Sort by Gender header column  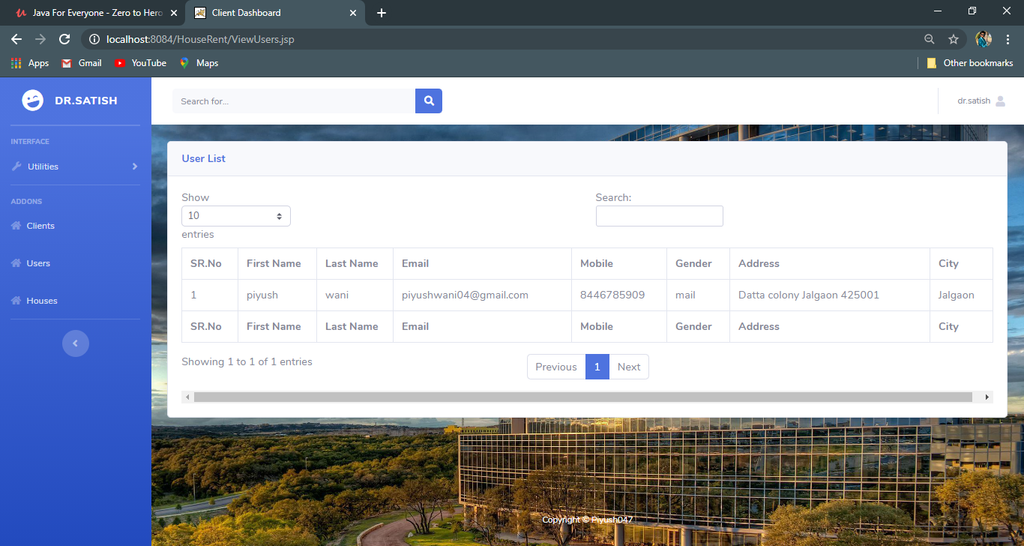click(x=697, y=264)
